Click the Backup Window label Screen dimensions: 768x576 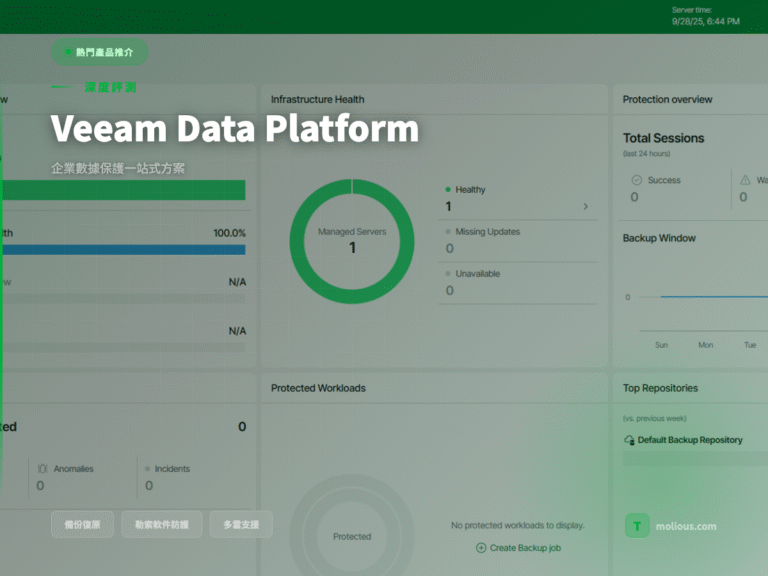[659, 238]
